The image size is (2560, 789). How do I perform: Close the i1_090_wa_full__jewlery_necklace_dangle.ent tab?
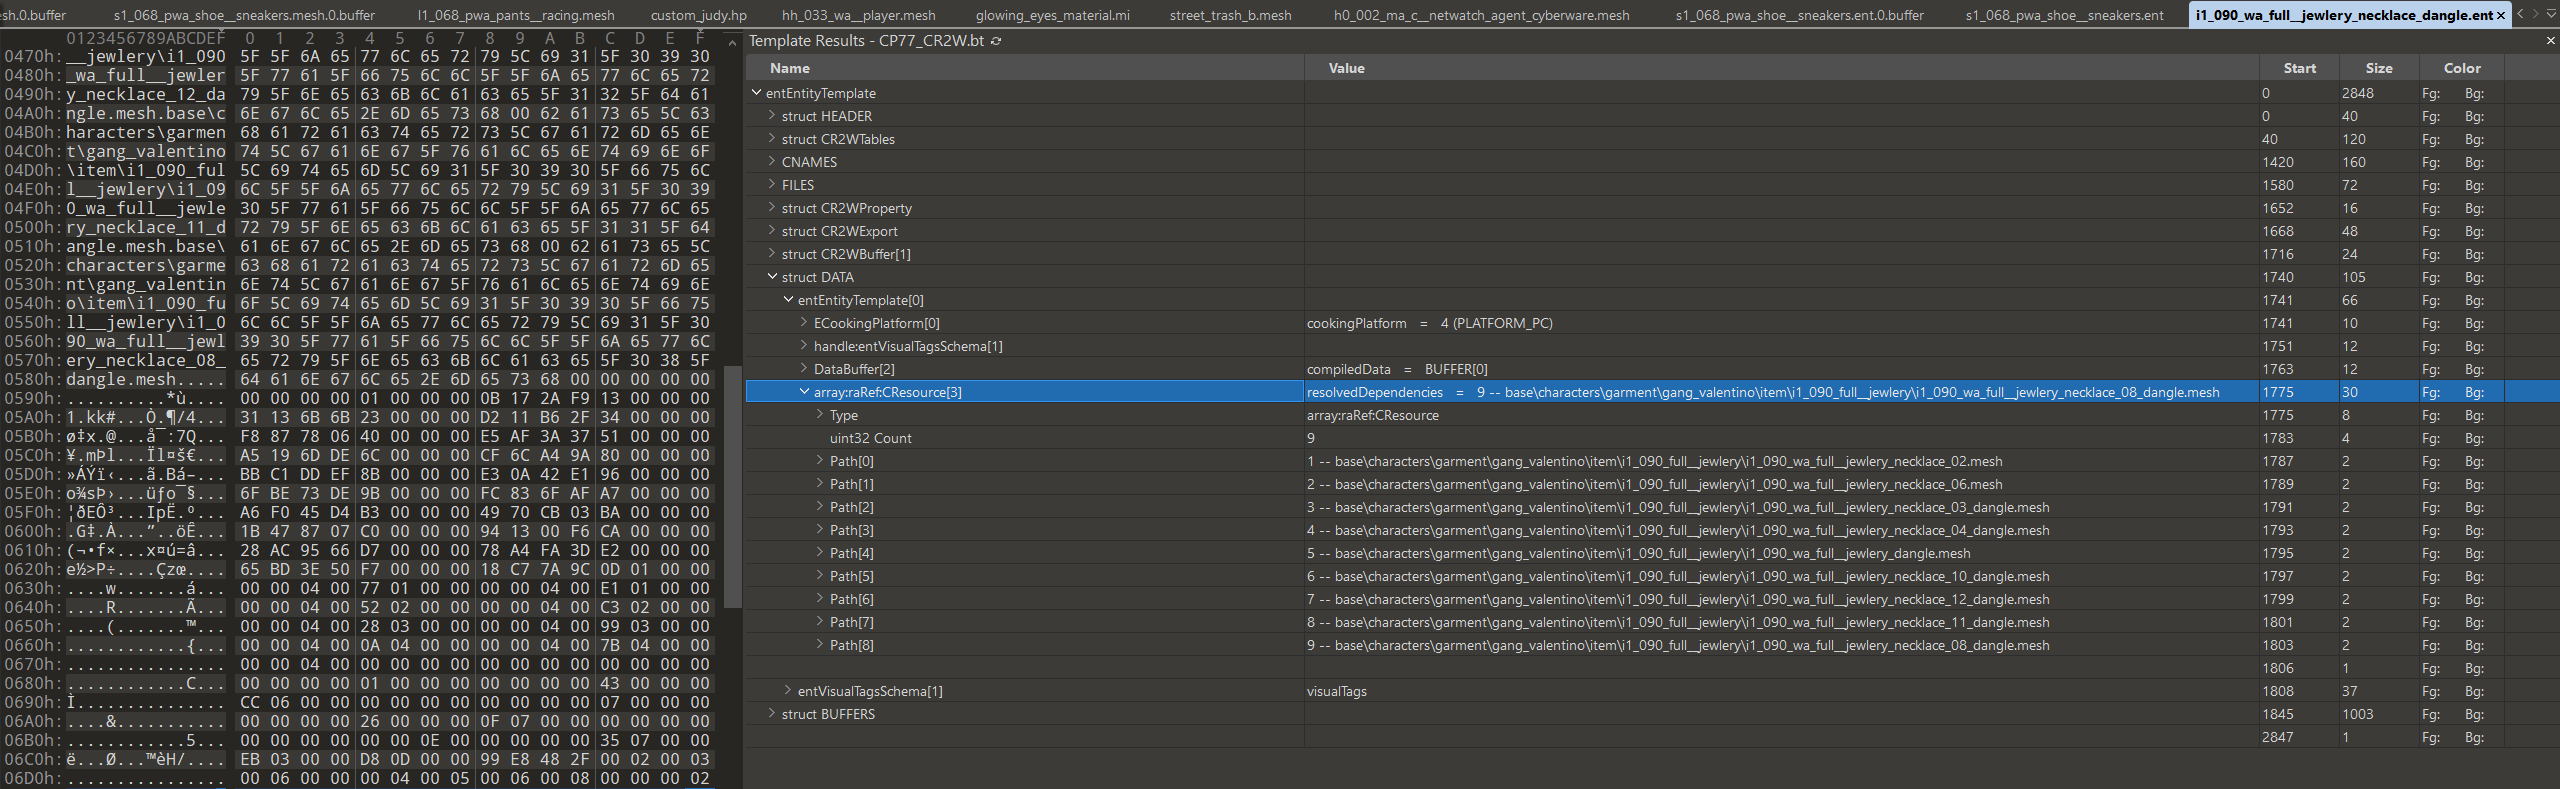coord(2501,15)
